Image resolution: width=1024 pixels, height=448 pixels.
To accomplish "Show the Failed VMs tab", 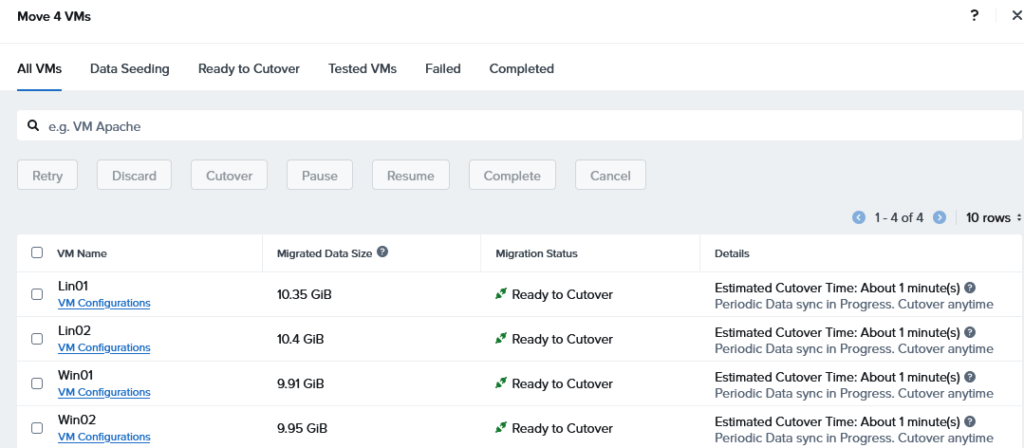I will [442, 69].
